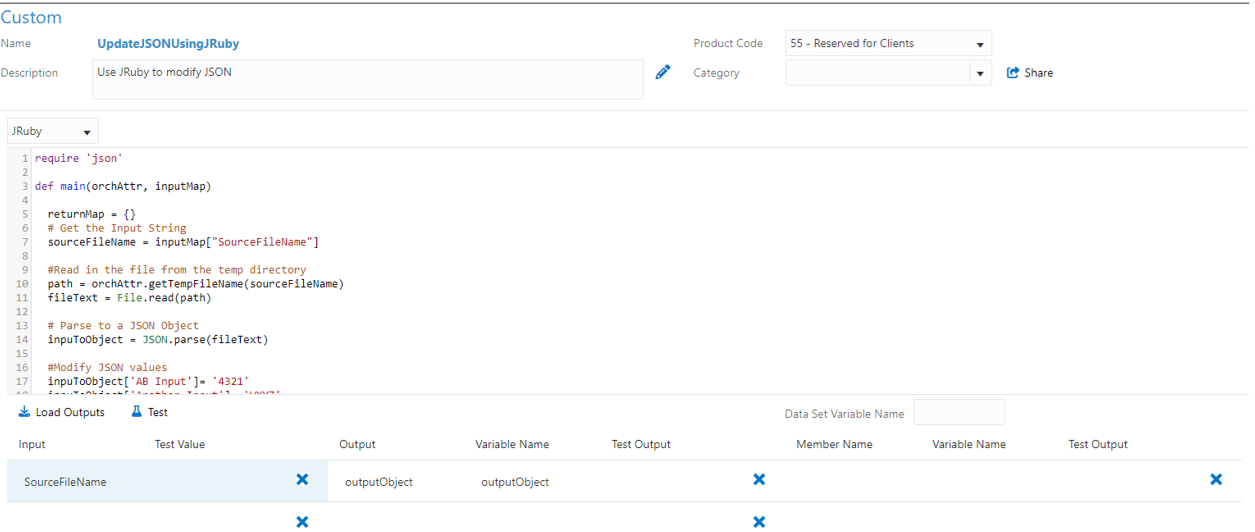Click the comment # Parse to a JSON Object

(123, 325)
